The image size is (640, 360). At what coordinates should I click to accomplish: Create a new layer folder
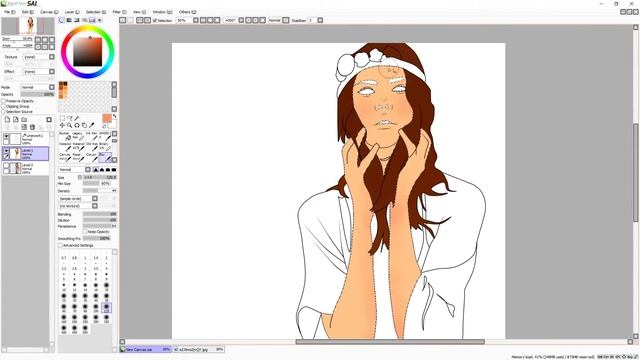(24, 119)
